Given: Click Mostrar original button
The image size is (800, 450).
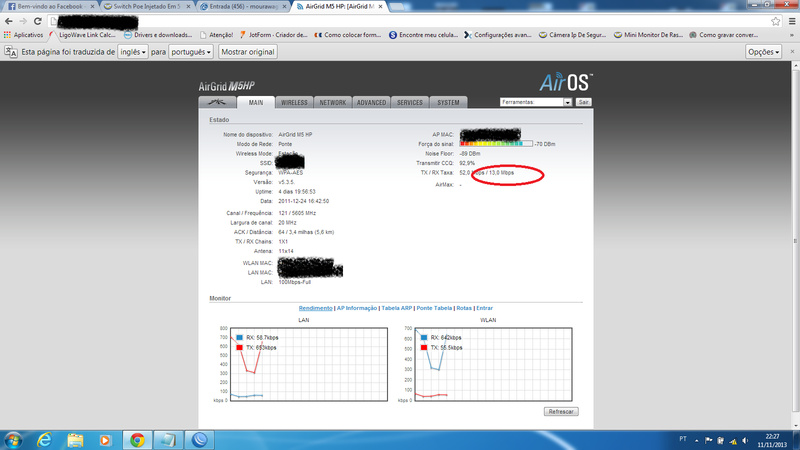Looking at the screenshot, I should 248,52.
